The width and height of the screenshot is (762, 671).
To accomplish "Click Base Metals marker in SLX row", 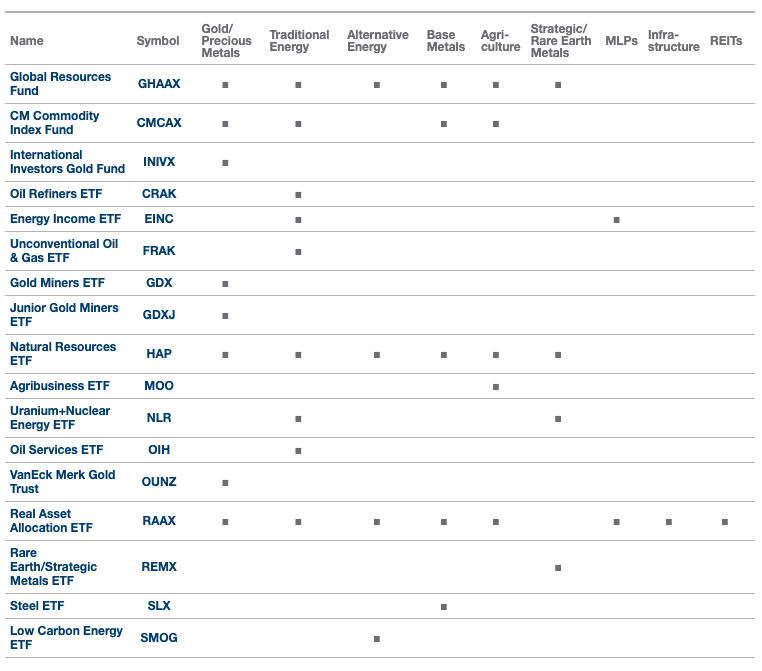I will (444, 607).
